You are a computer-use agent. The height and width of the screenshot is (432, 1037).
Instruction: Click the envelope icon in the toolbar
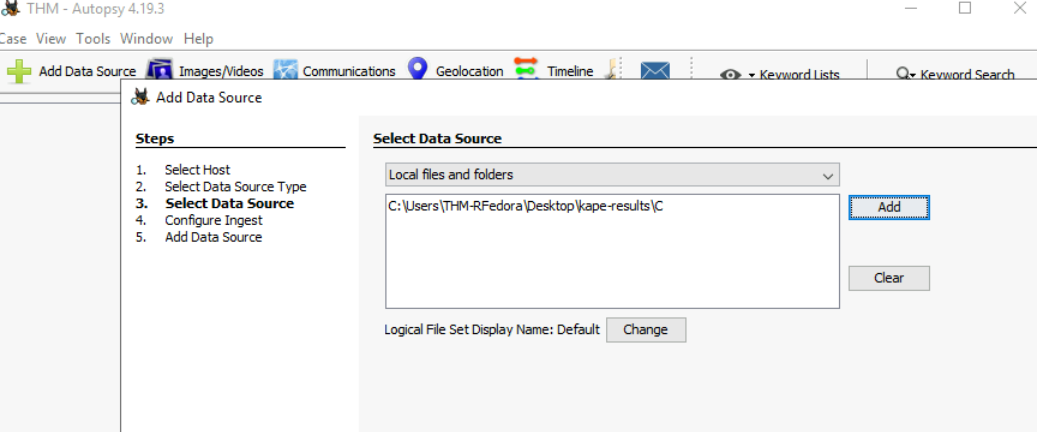(655, 71)
